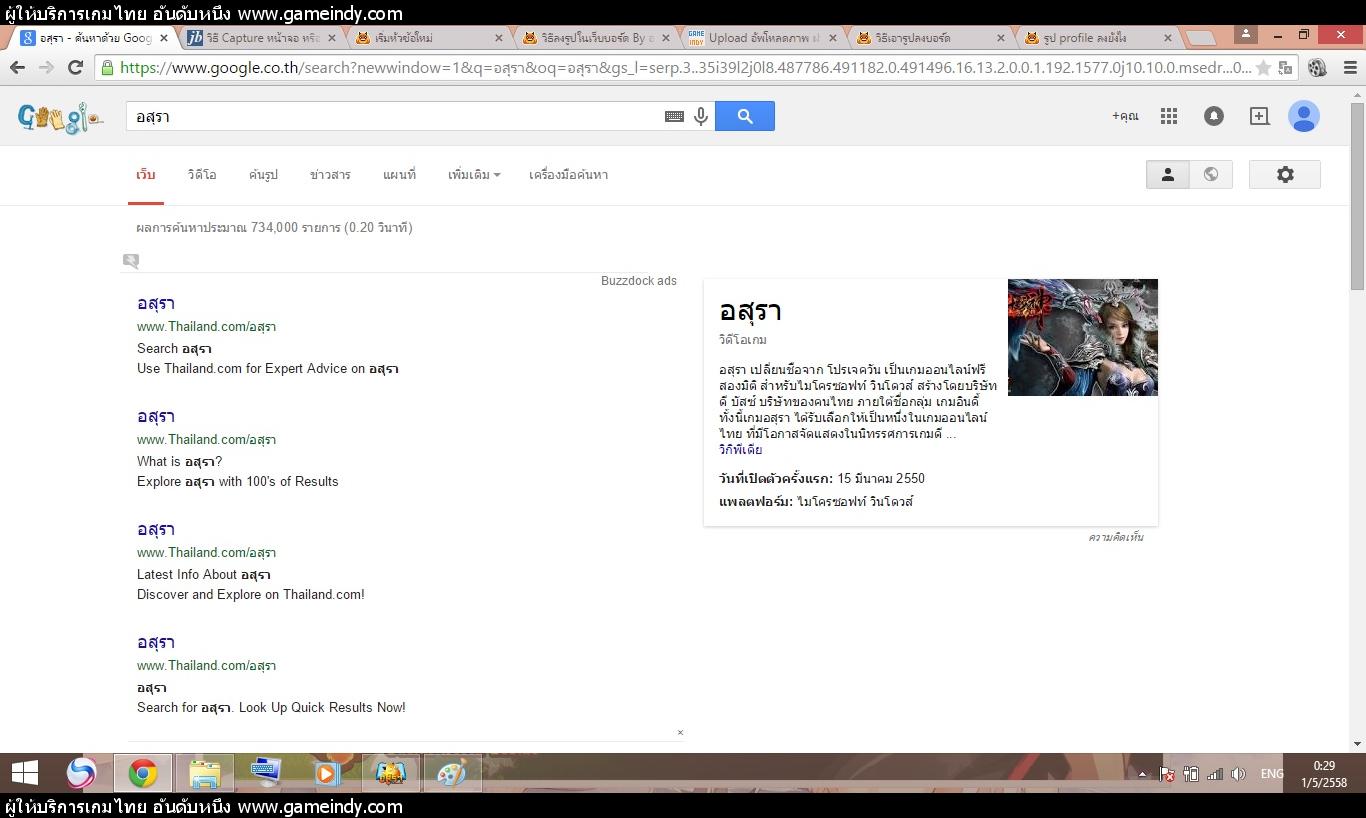The image size is (1366, 818).
Task: Open the วิกิพีเดีย link in knowledge panel
Action: [740, 450]
